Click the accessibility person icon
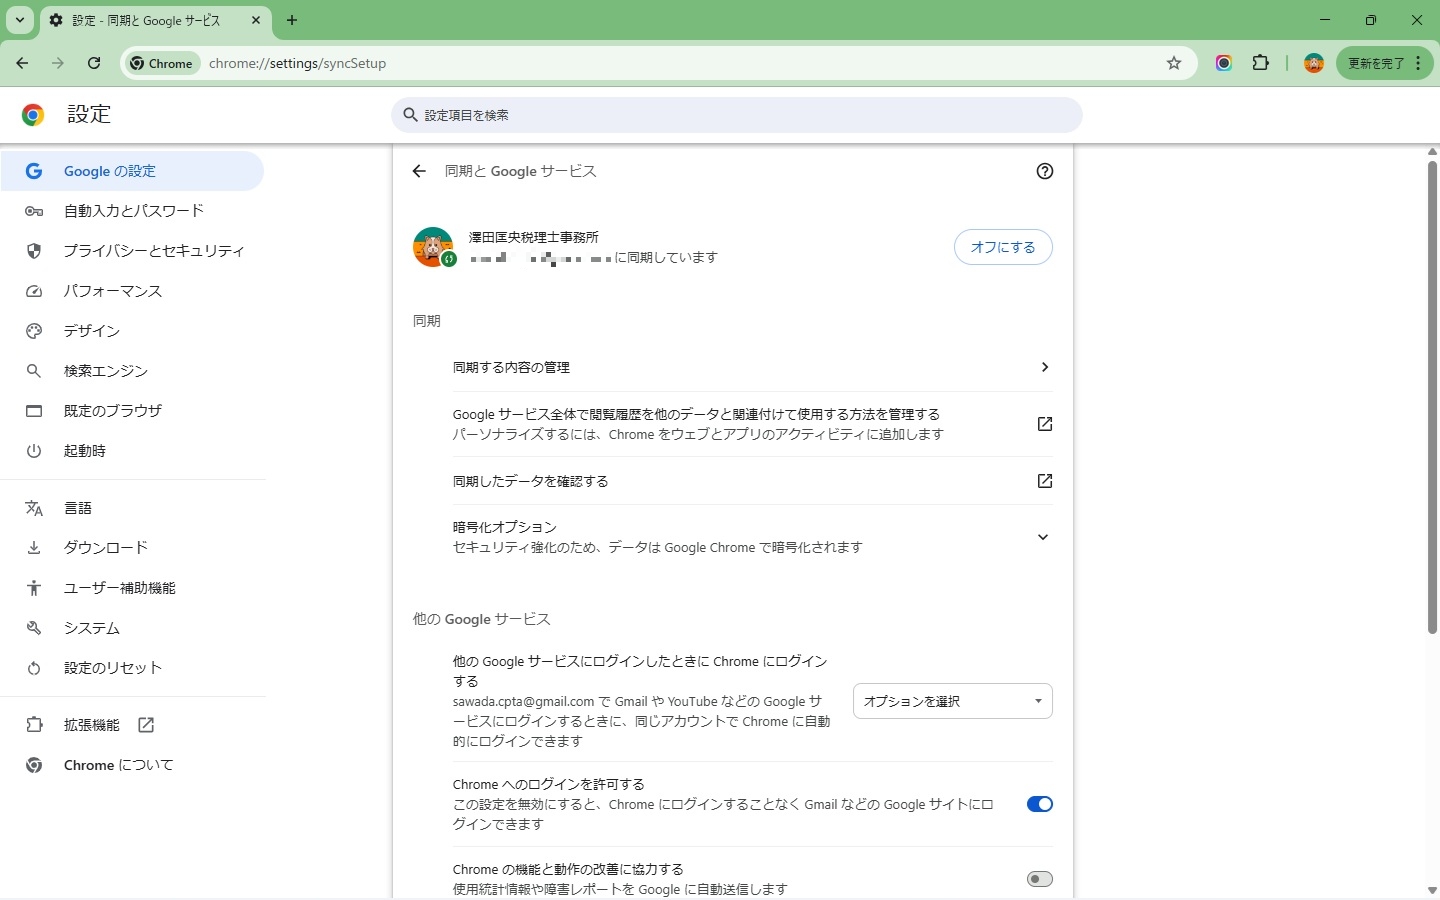 34,588
